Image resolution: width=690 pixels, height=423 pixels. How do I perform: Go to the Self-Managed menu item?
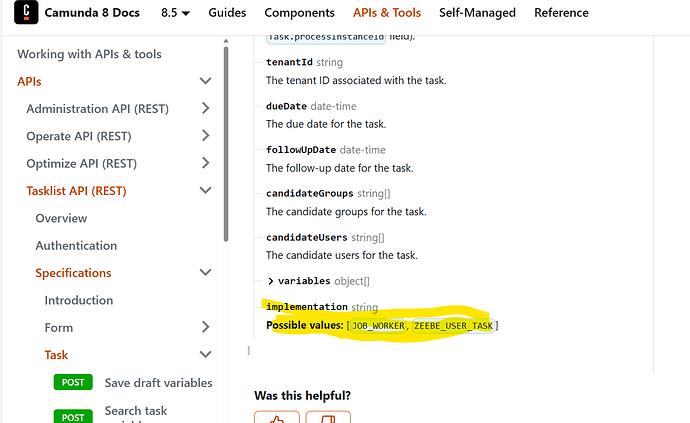(477, 13)
